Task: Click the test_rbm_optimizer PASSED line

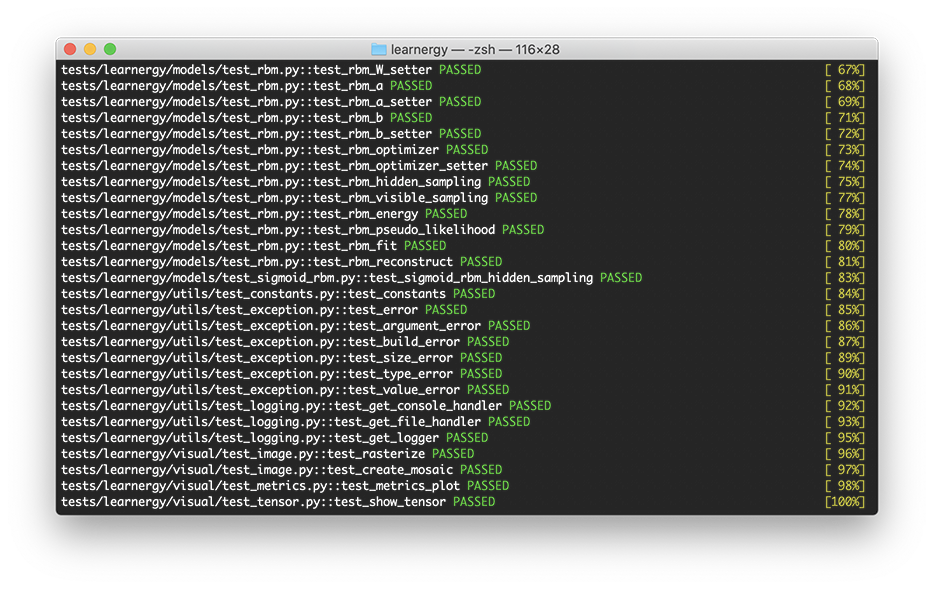Action: click(x=275, y=150)
